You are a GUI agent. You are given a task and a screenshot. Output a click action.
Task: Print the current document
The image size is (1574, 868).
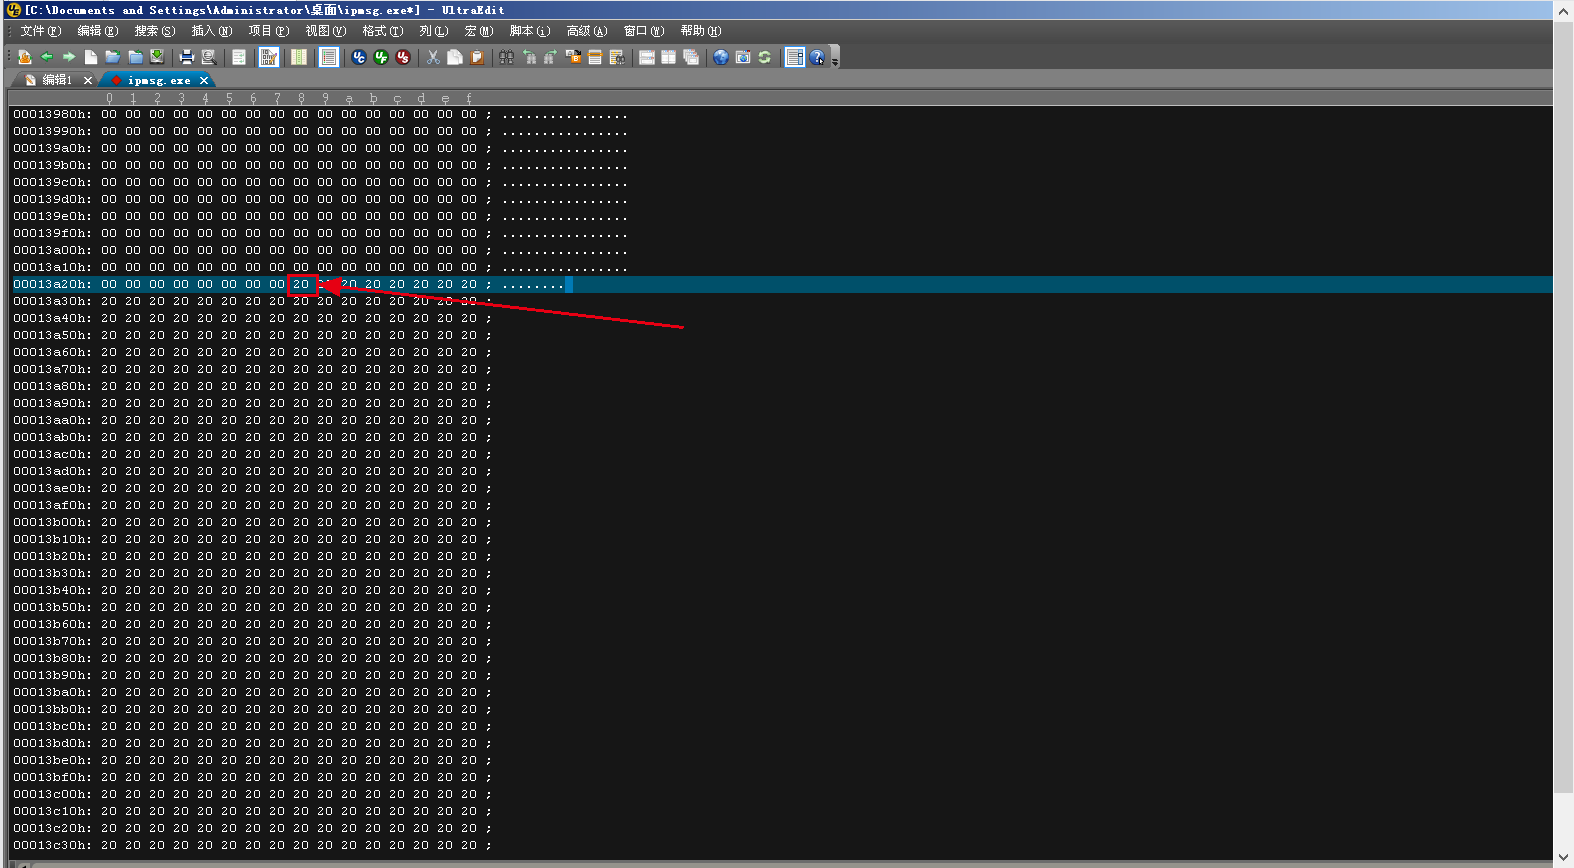[186, 57]
